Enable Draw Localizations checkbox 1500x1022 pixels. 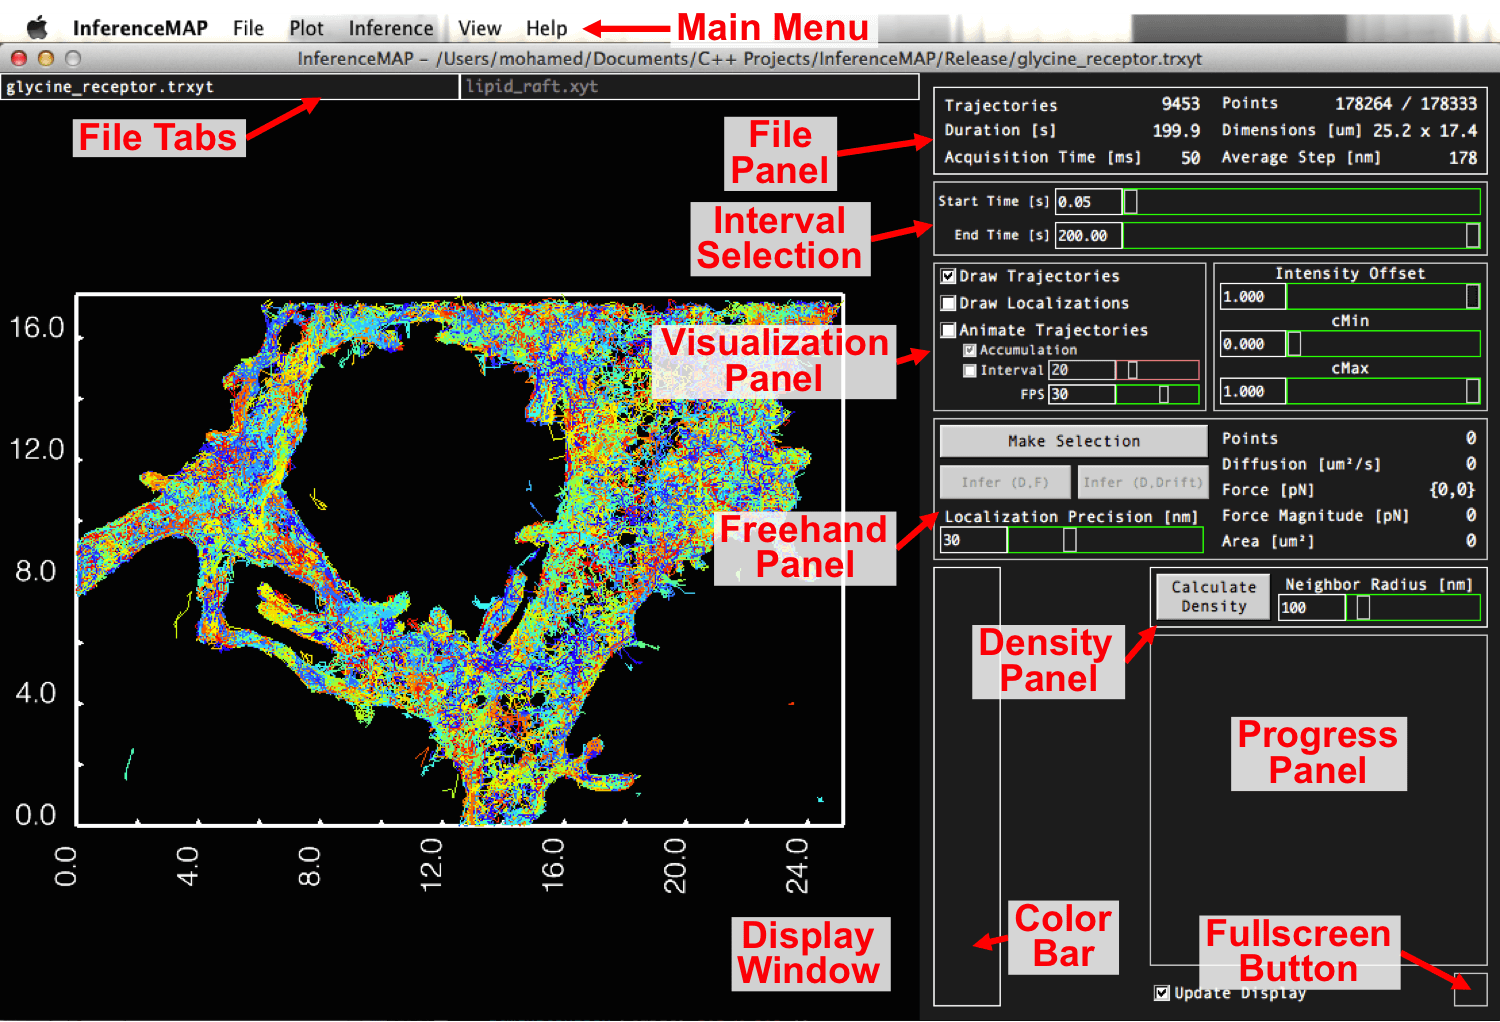[x=948, y=303]
